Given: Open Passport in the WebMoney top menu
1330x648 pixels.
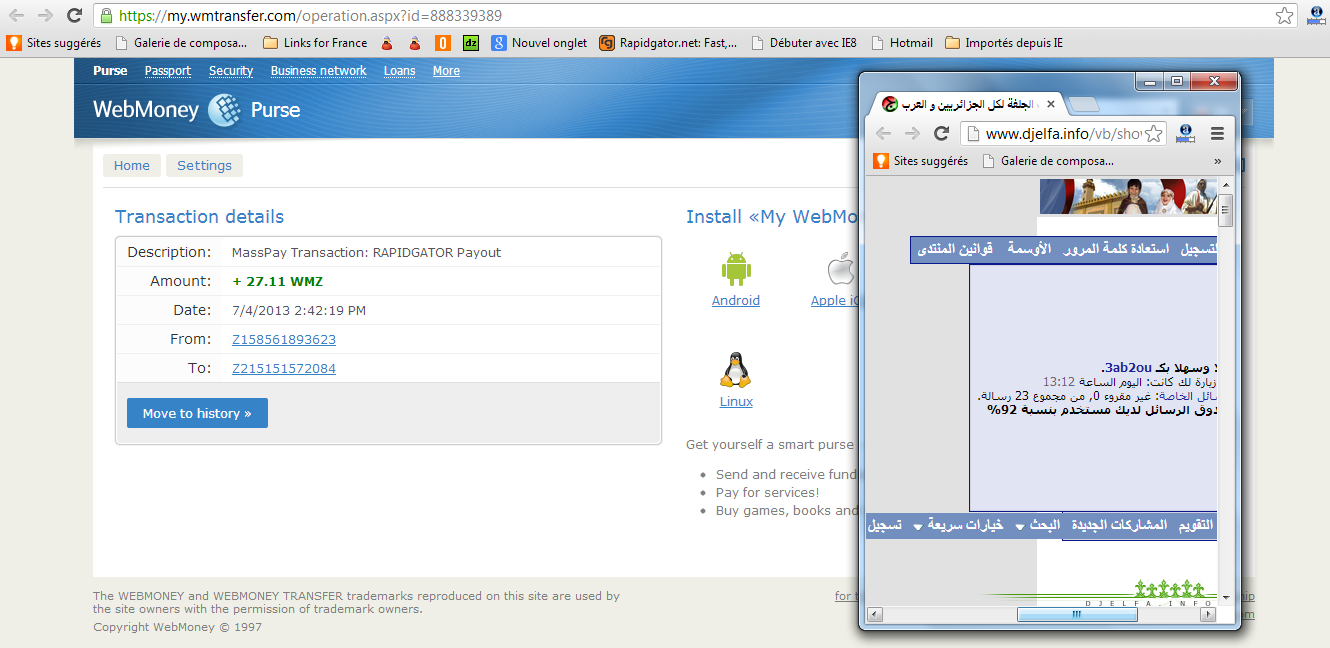Looking at the screenshot, I should coord(168,71).
